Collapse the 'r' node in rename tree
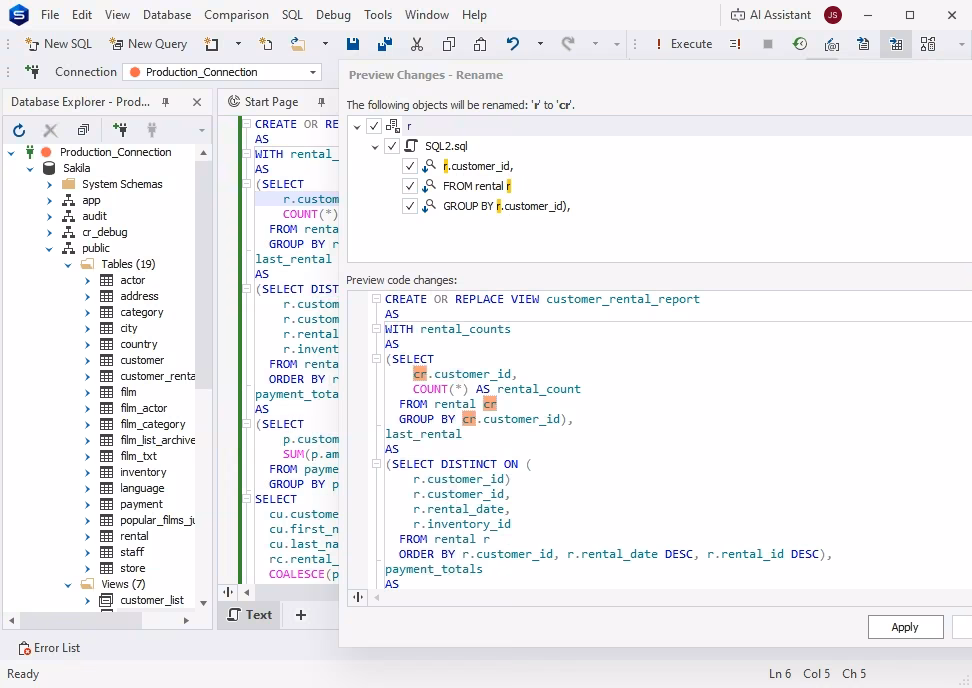This screenshot has height=688, width=972. (x=357, y=126)
